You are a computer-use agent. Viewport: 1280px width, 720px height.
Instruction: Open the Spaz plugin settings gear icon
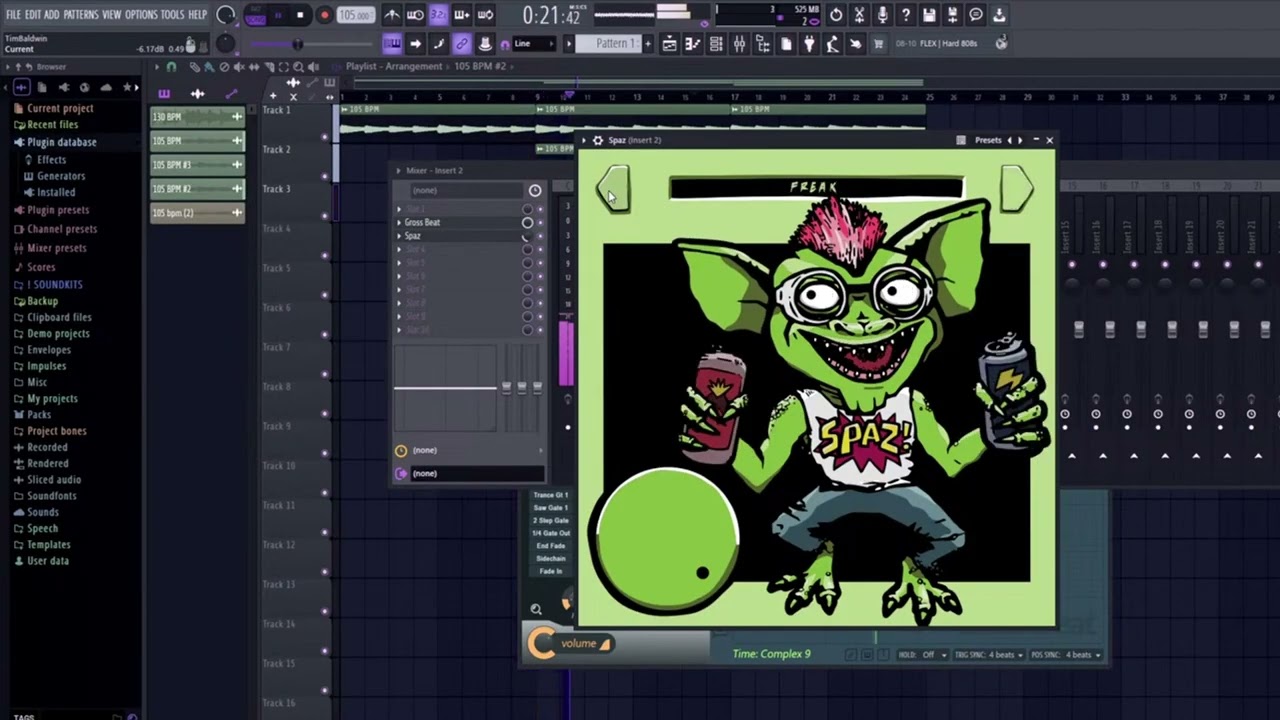(598, 140)
